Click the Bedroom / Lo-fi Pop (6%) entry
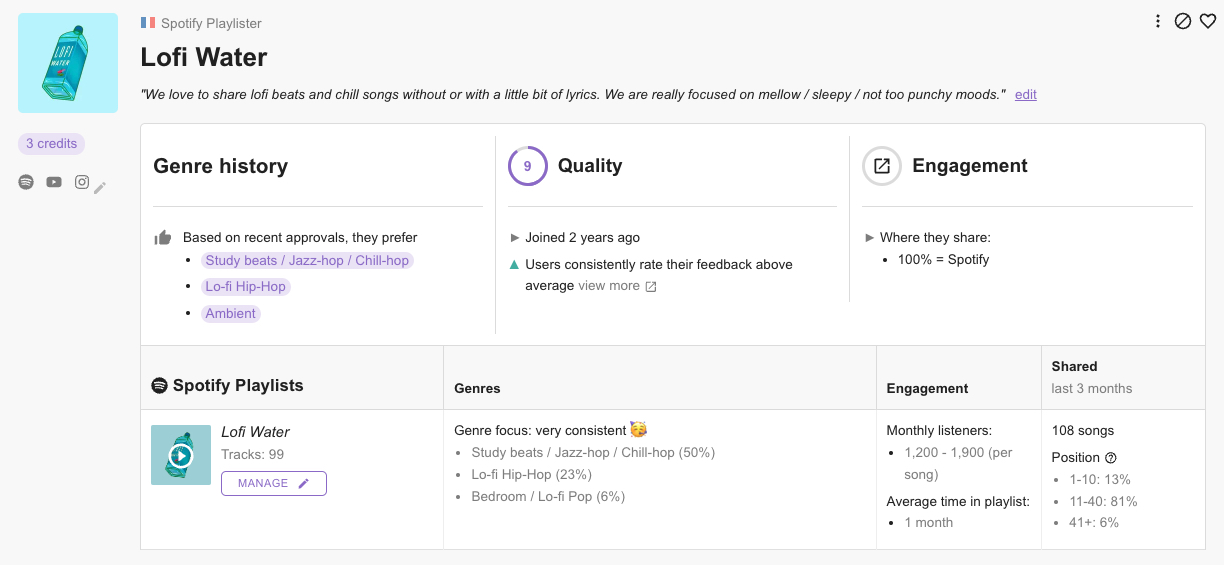The width and height of the screenshot is (1224, 565). [x=548, y=496]
